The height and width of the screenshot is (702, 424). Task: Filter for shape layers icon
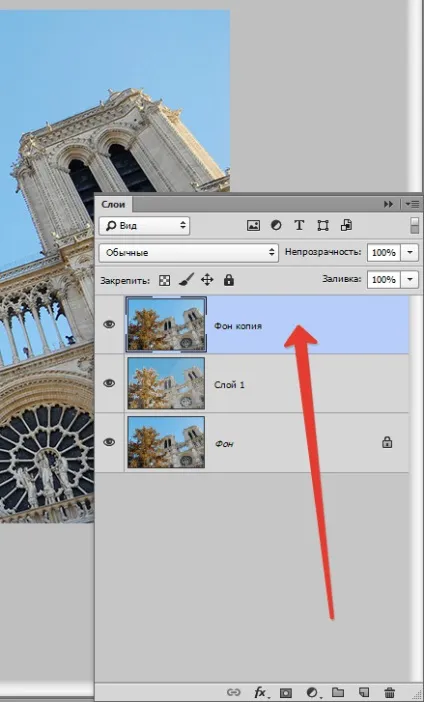(323, 226)
